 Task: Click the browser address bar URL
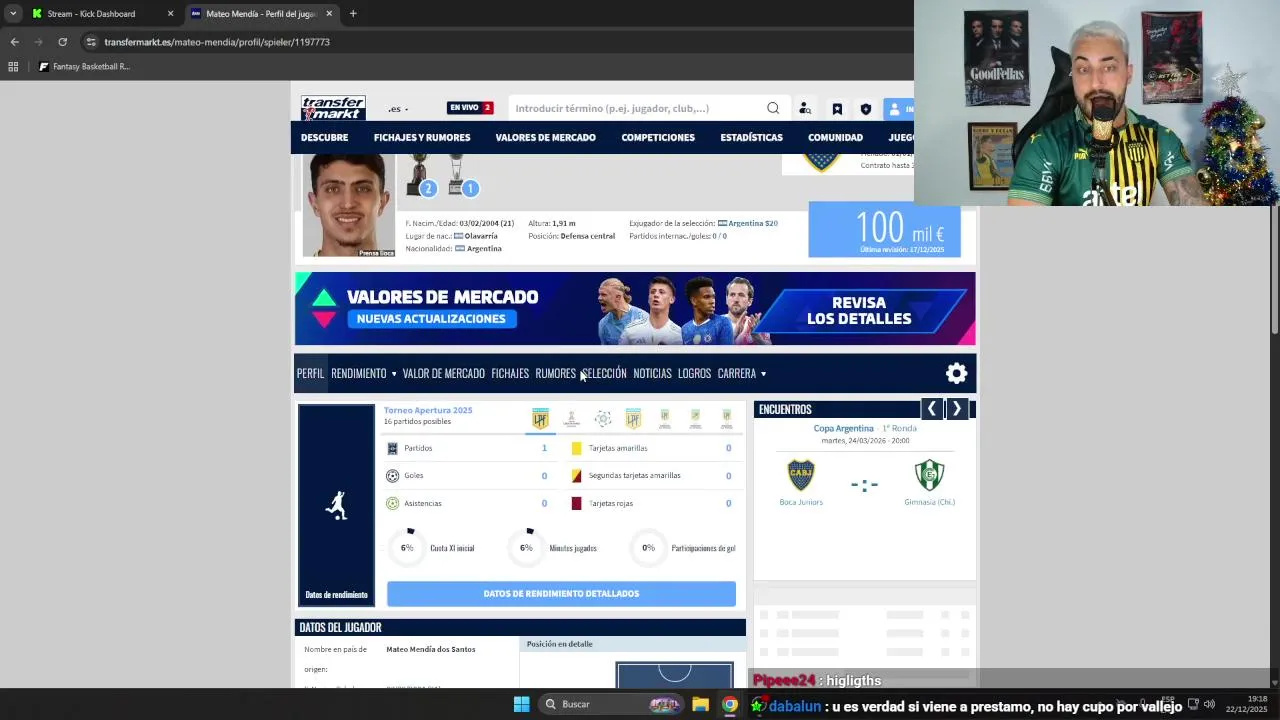click(x=217, y=42)
